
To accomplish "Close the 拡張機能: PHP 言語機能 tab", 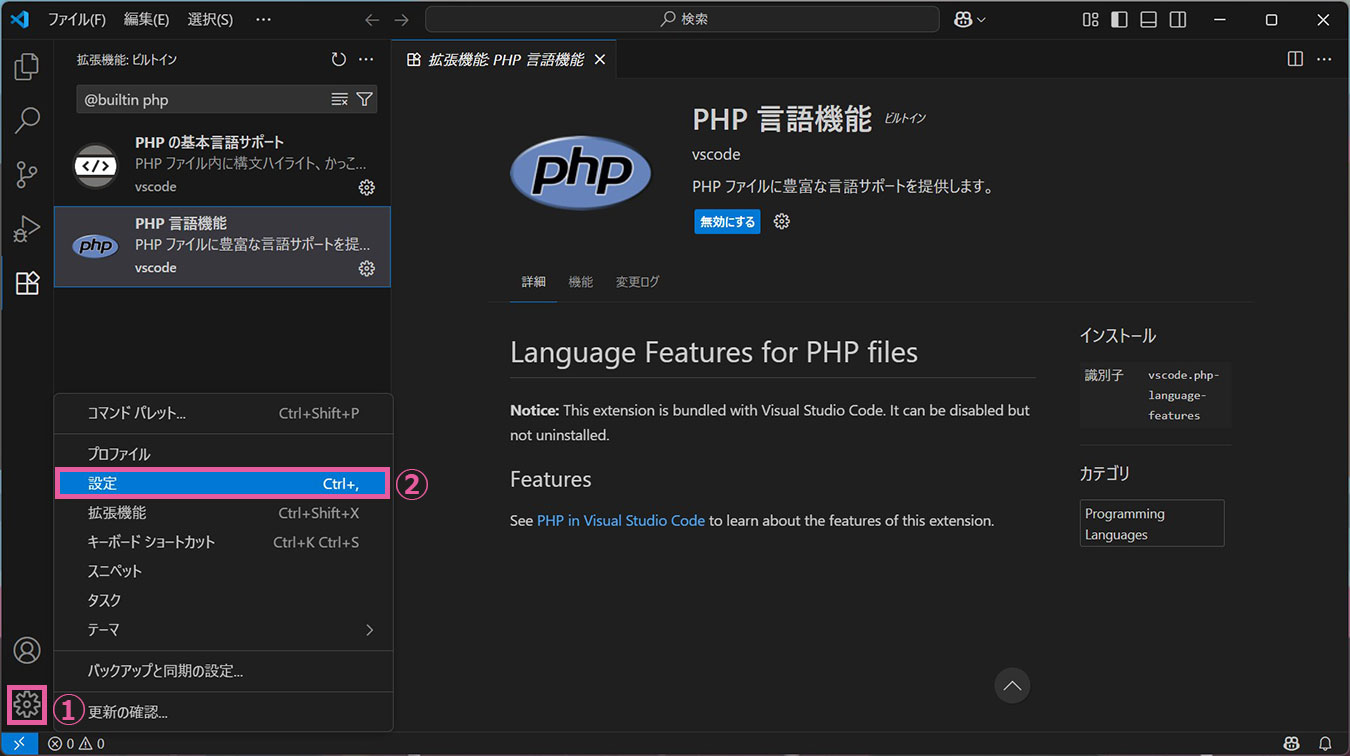I will pyautogui.click(x=600, y=60).
